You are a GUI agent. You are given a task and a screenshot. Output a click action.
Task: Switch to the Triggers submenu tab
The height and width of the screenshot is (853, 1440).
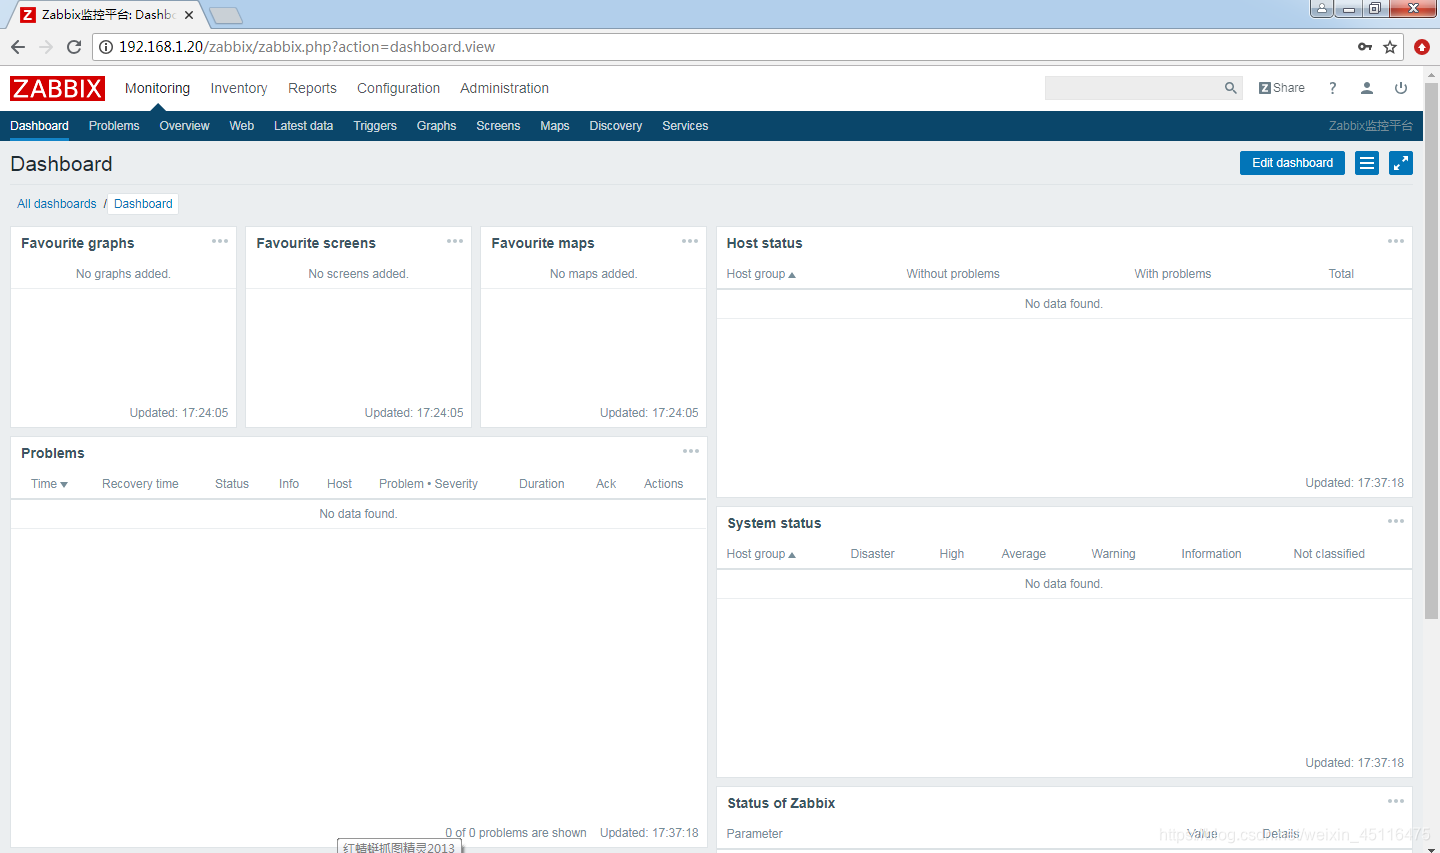(375, 126)
